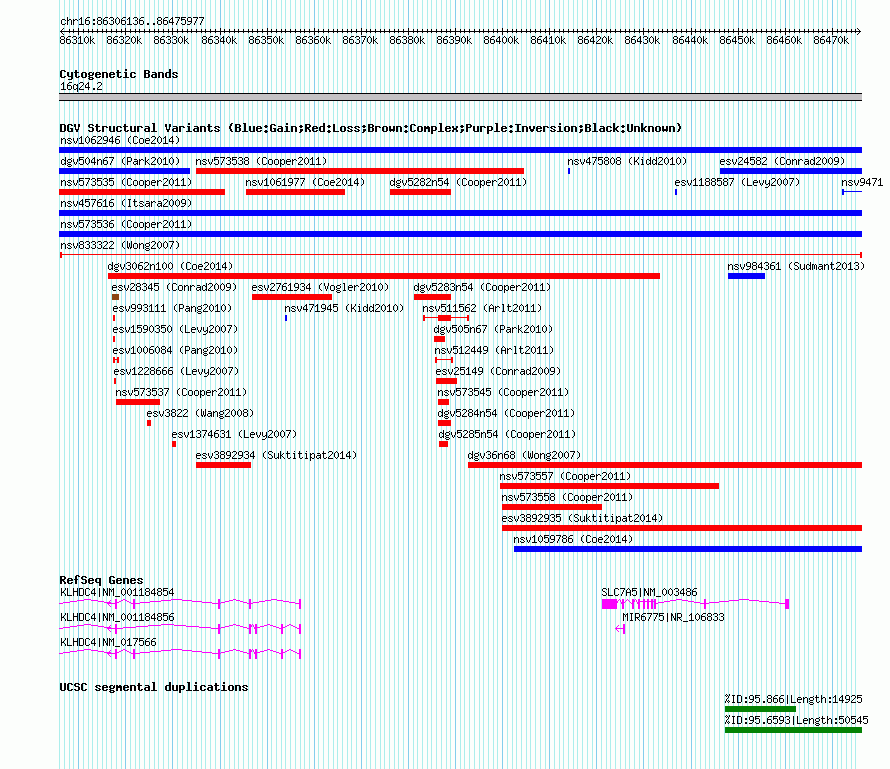This screenshot has width=890, height=769.
Task: Open nsv573545 (Cooper2011) variant
Action: [503, 392]
